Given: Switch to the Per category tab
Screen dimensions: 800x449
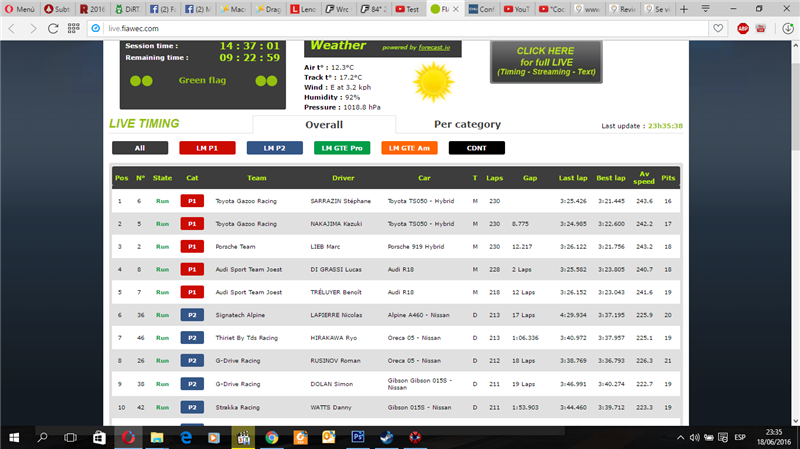Looking at the screenshot, I should tap(467, 125).
